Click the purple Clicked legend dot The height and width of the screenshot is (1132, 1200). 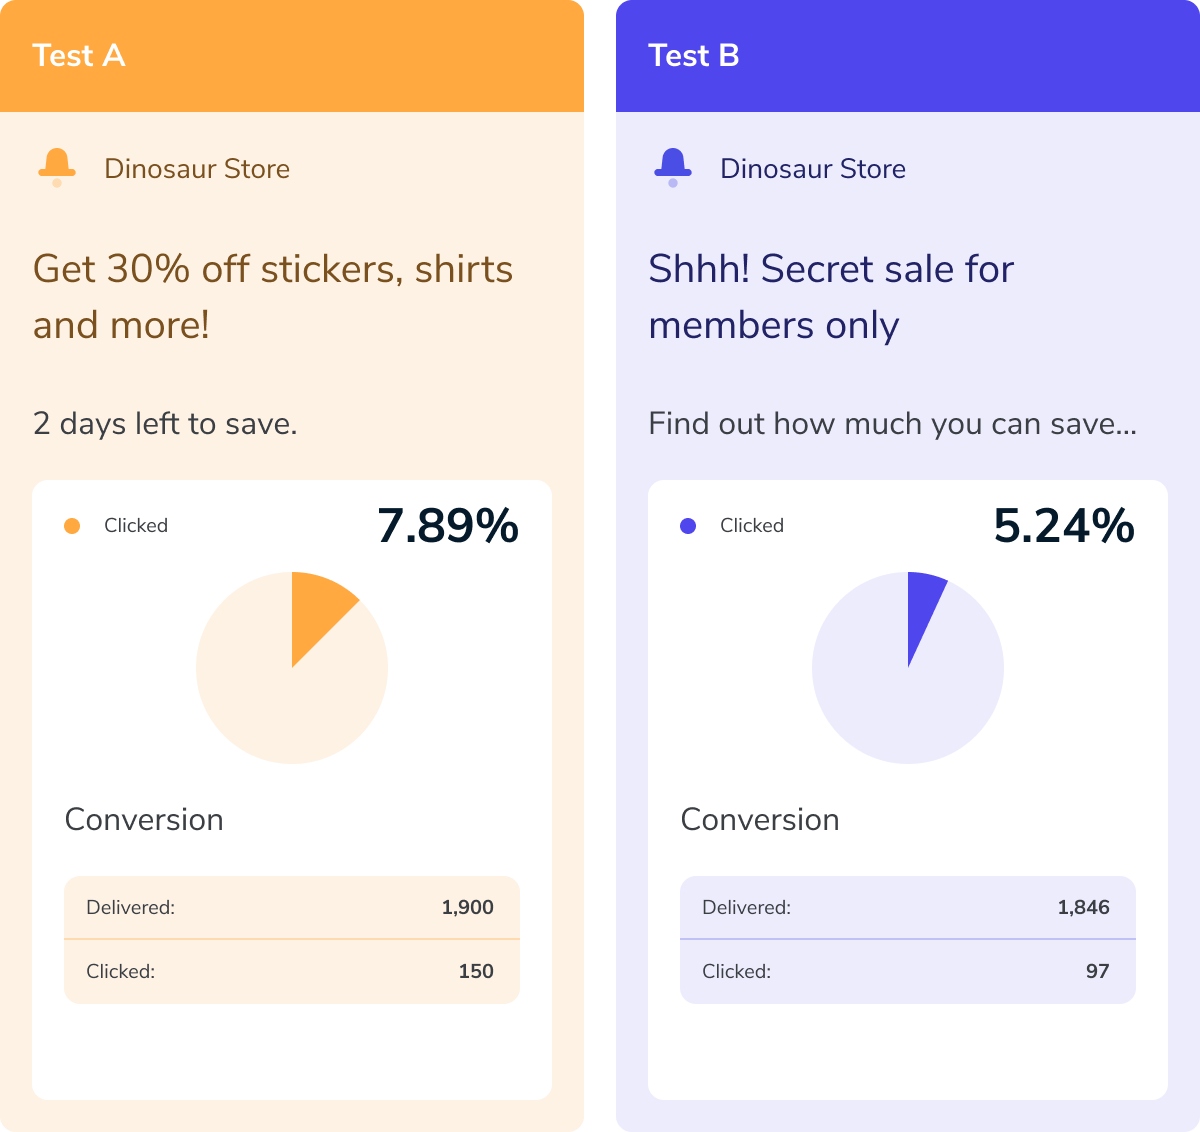[688, 526]
